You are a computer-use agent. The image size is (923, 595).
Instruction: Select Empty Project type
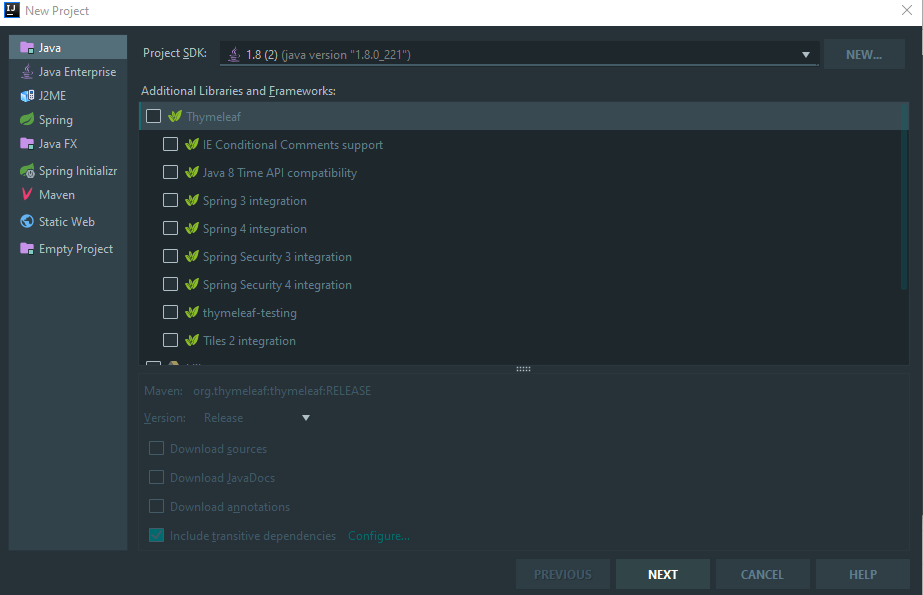68,248
